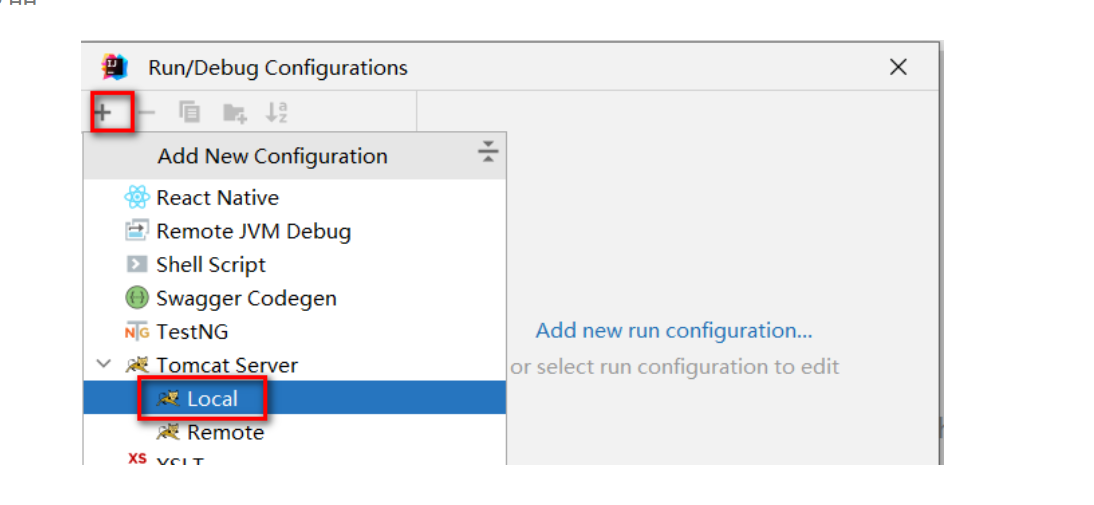Choose Swagger Codegen from the list
The width and height of the screenshot is (1094, 505).
[294, 299]
